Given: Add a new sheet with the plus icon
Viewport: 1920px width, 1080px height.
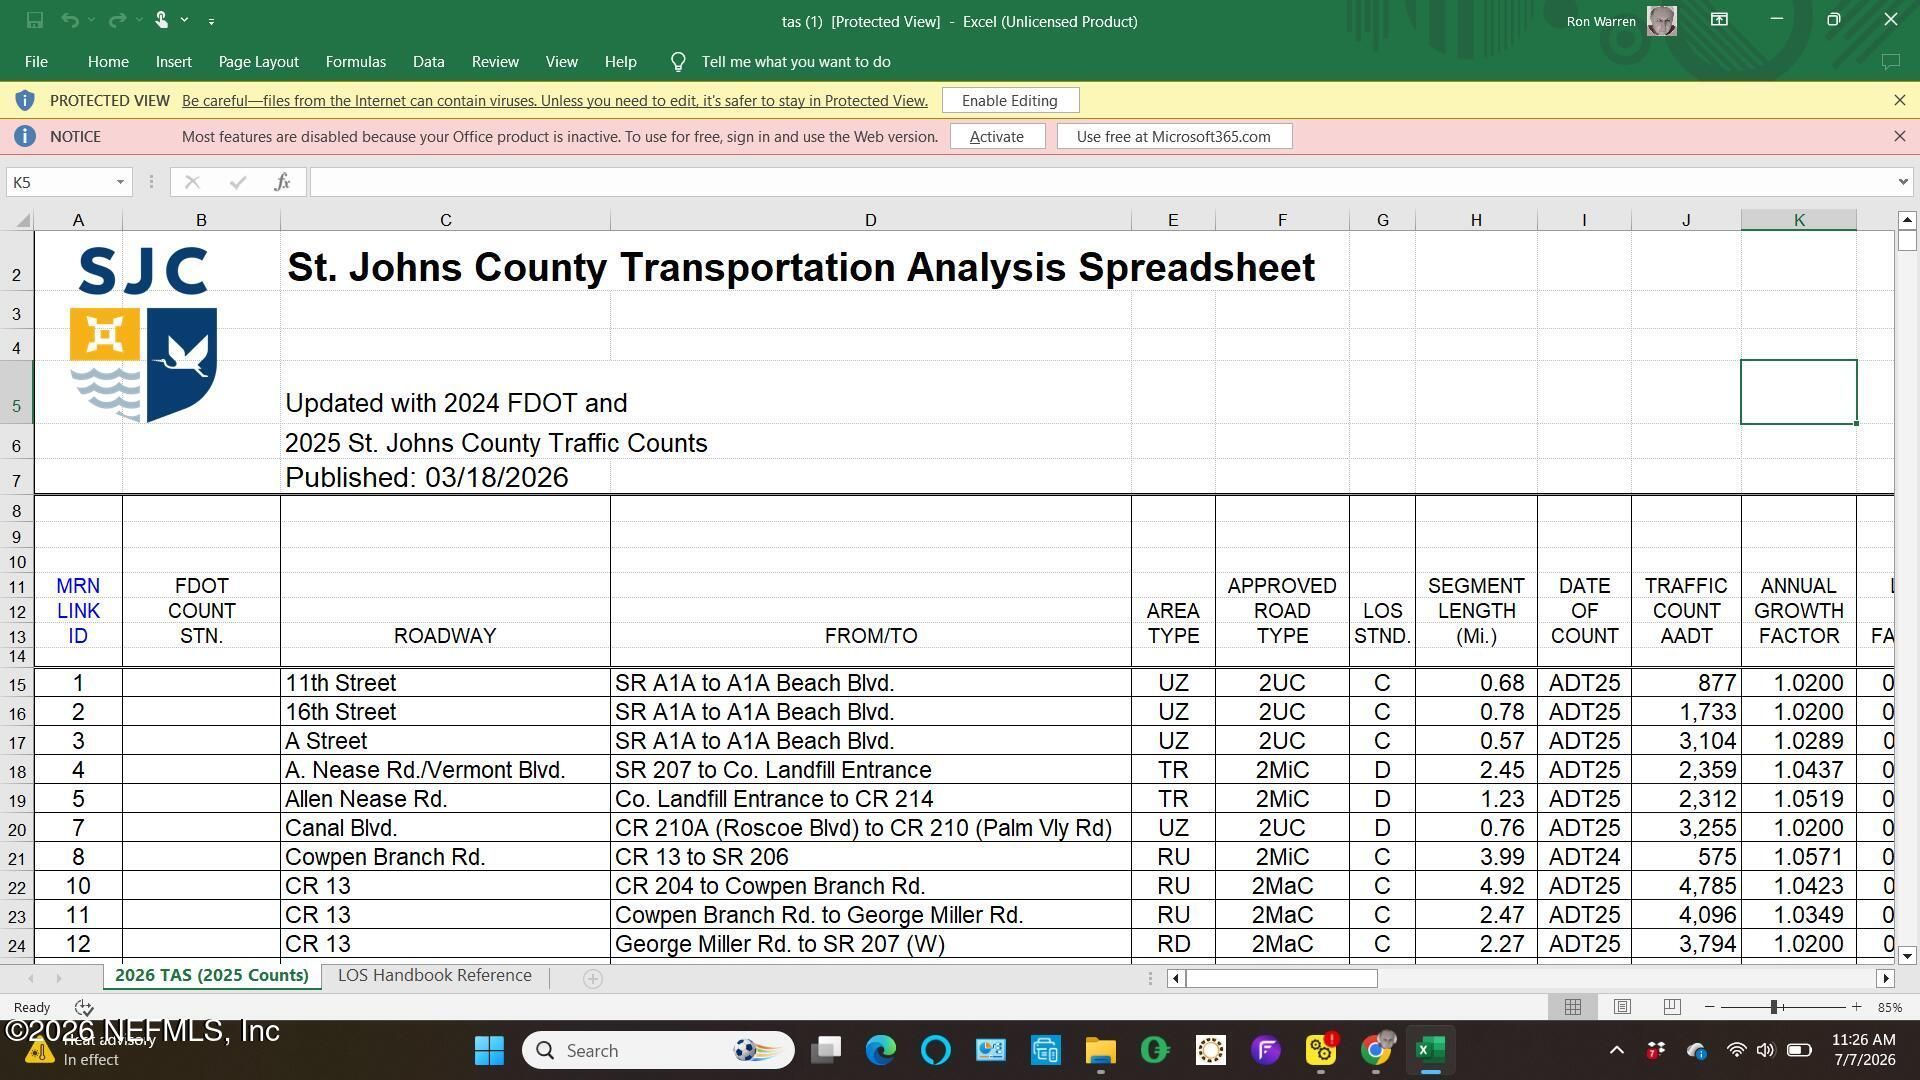Looking at the screenshot, I should point(592,979).
